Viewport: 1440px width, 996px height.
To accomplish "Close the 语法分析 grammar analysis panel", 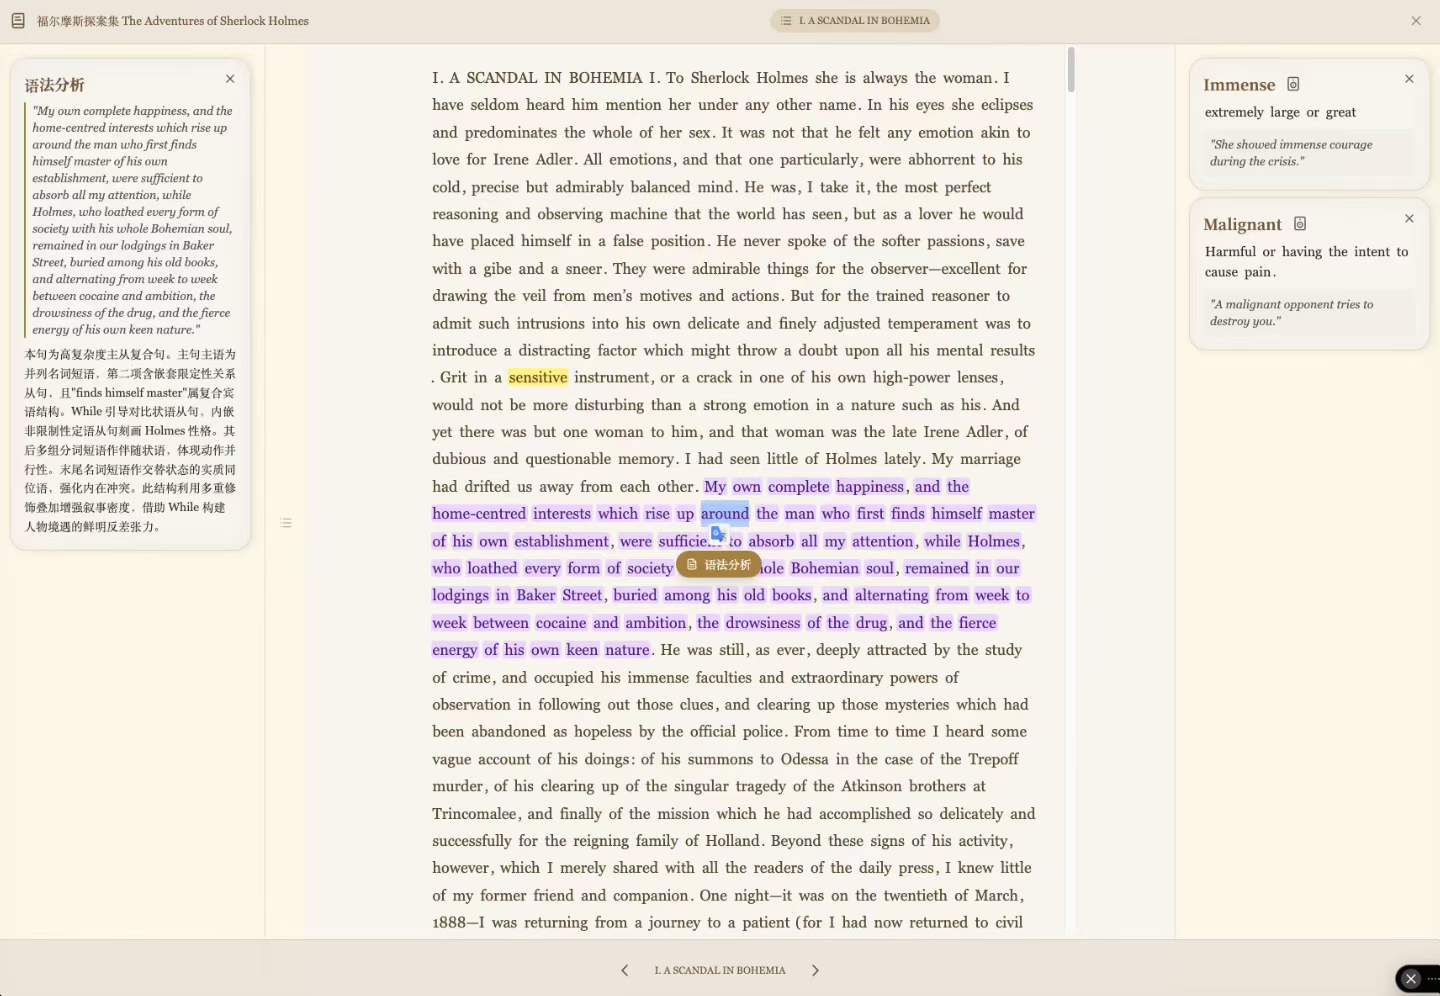I will [230, 79].
